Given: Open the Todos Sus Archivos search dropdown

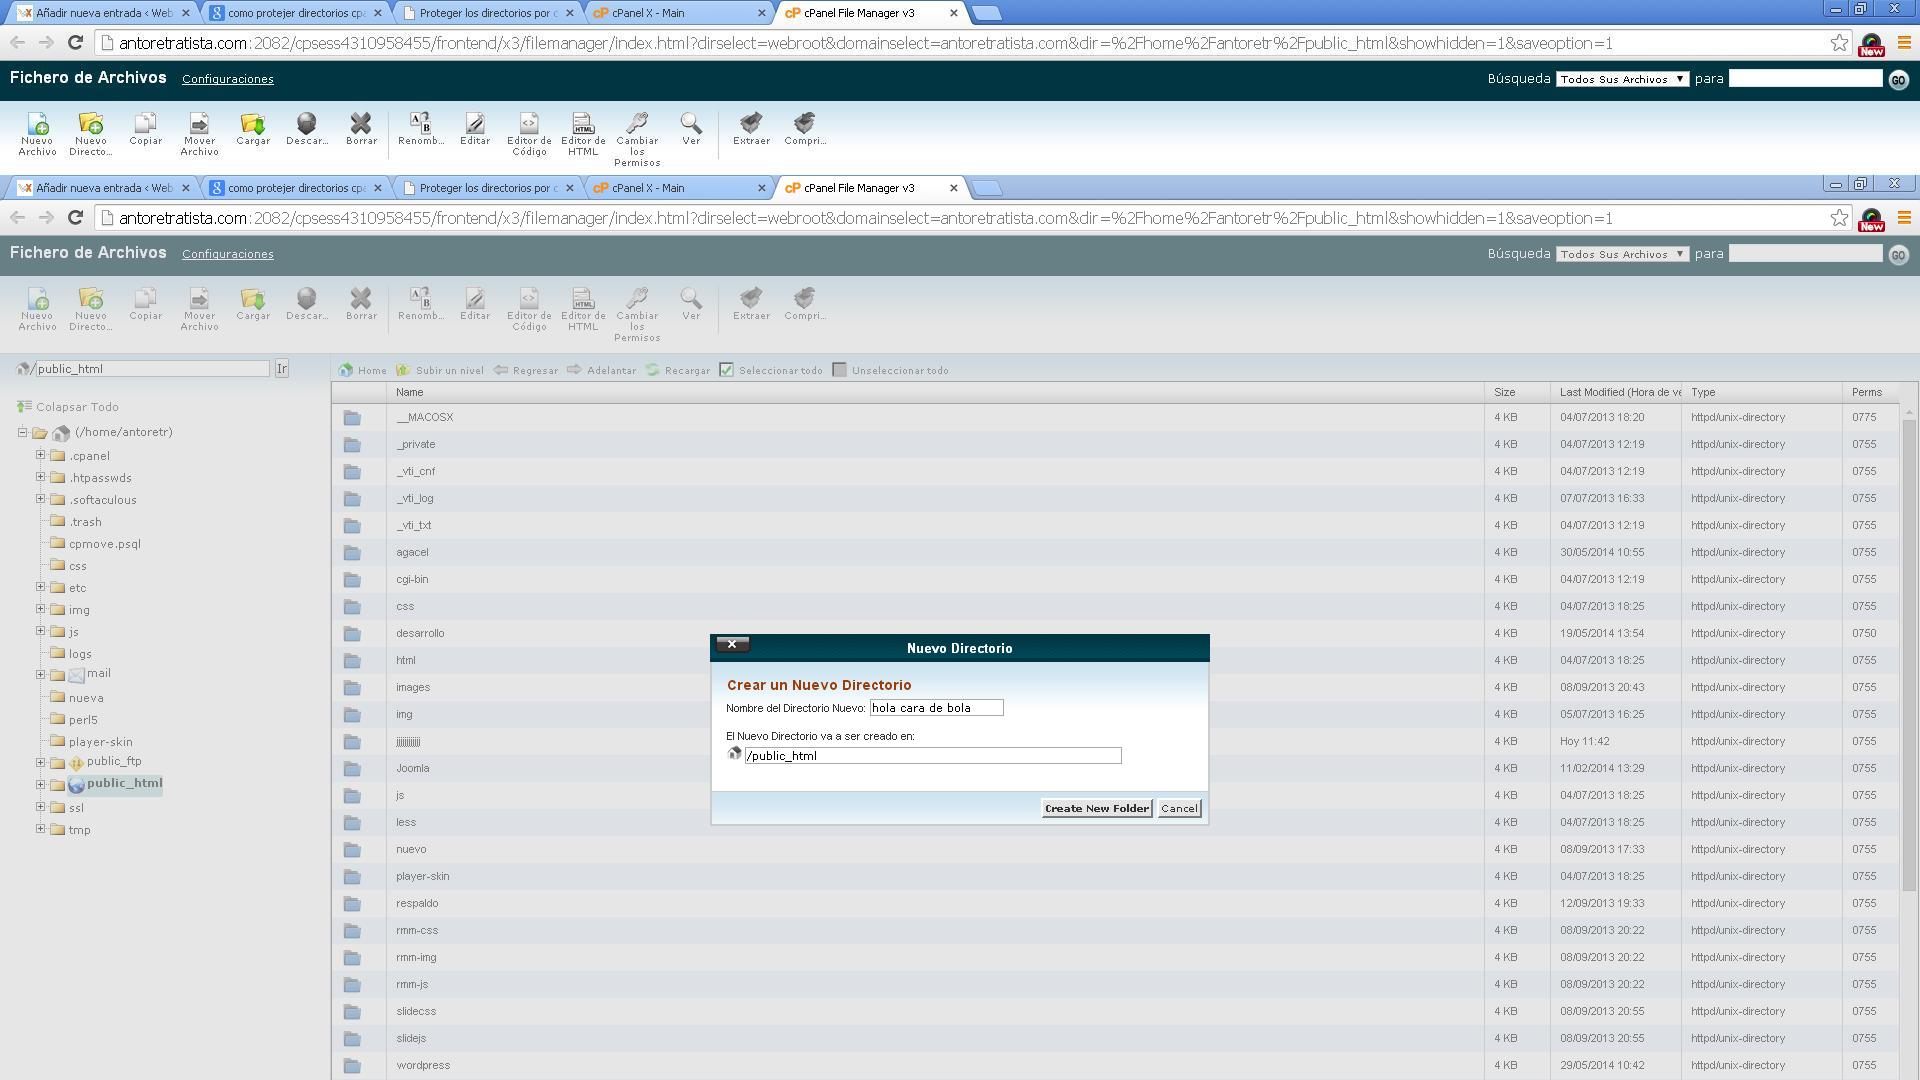Looking at the screenshot, I should click(x=1621, y=253).
